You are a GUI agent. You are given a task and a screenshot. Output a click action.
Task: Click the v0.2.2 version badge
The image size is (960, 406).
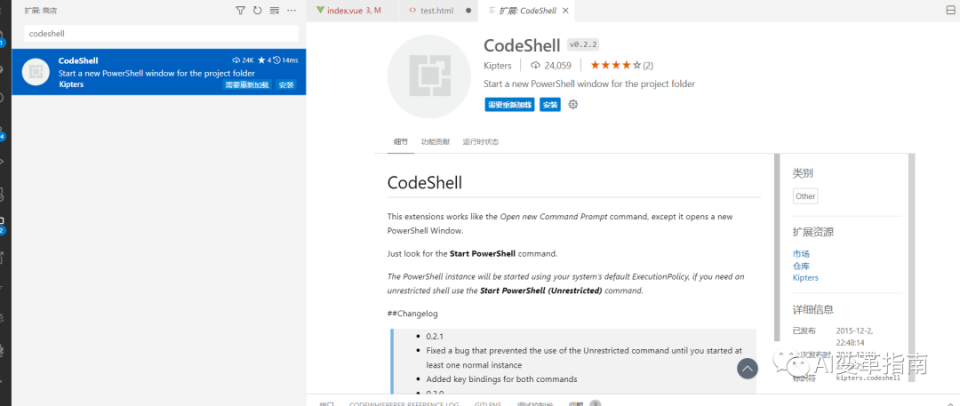click(583, 45)
